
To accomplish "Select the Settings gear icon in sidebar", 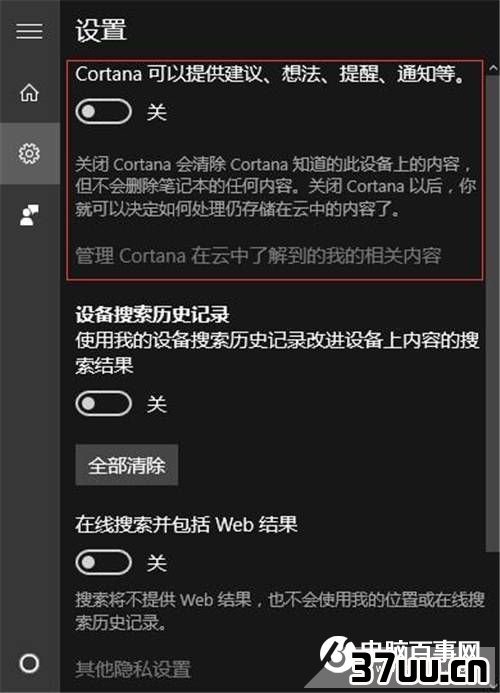I will tap(29, 153).
